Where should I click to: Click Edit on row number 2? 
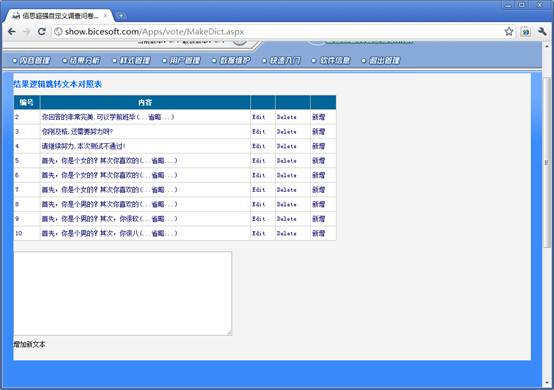(x=259, y=117)
